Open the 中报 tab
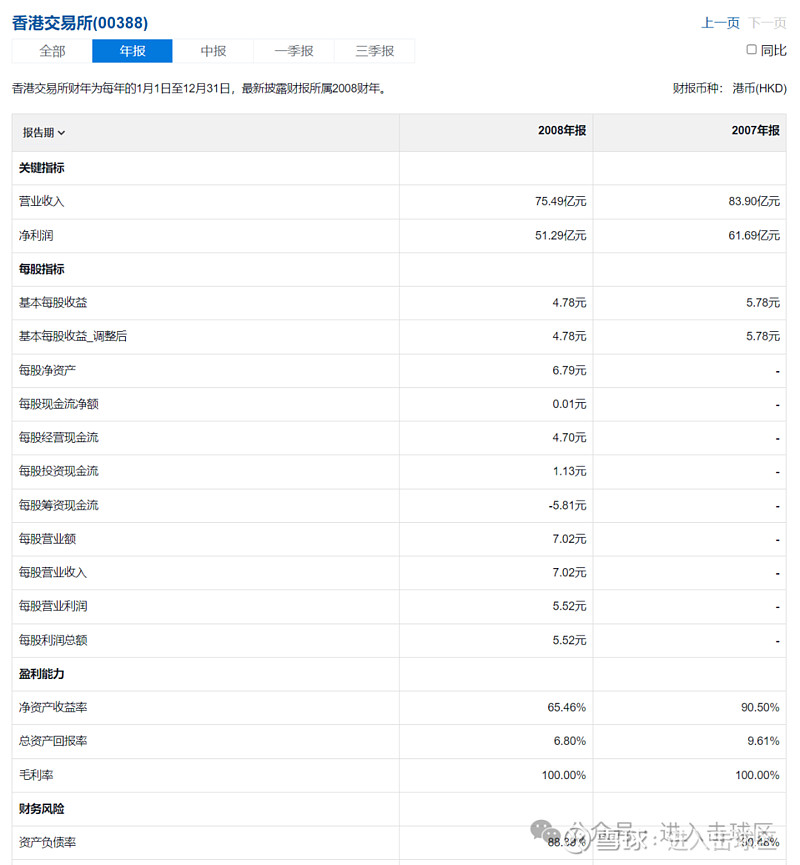 (213, 51)
